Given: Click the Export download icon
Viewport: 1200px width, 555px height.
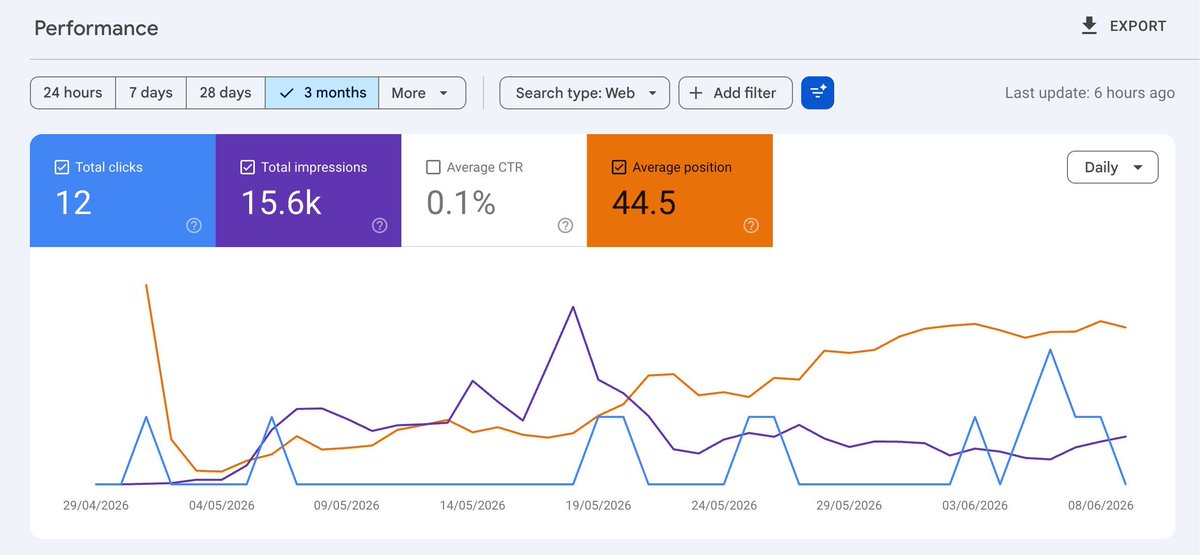Looking at the screenshot, I should pyautogui.click(x=1090, y=26).
